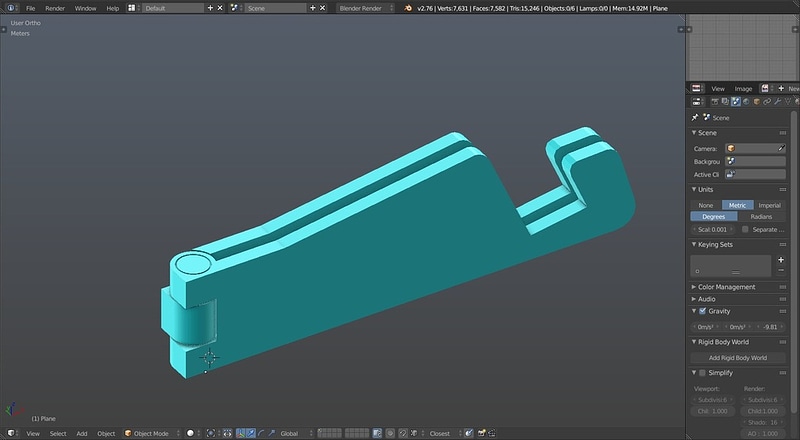Add a new scene with plus icon

[313, 8]
